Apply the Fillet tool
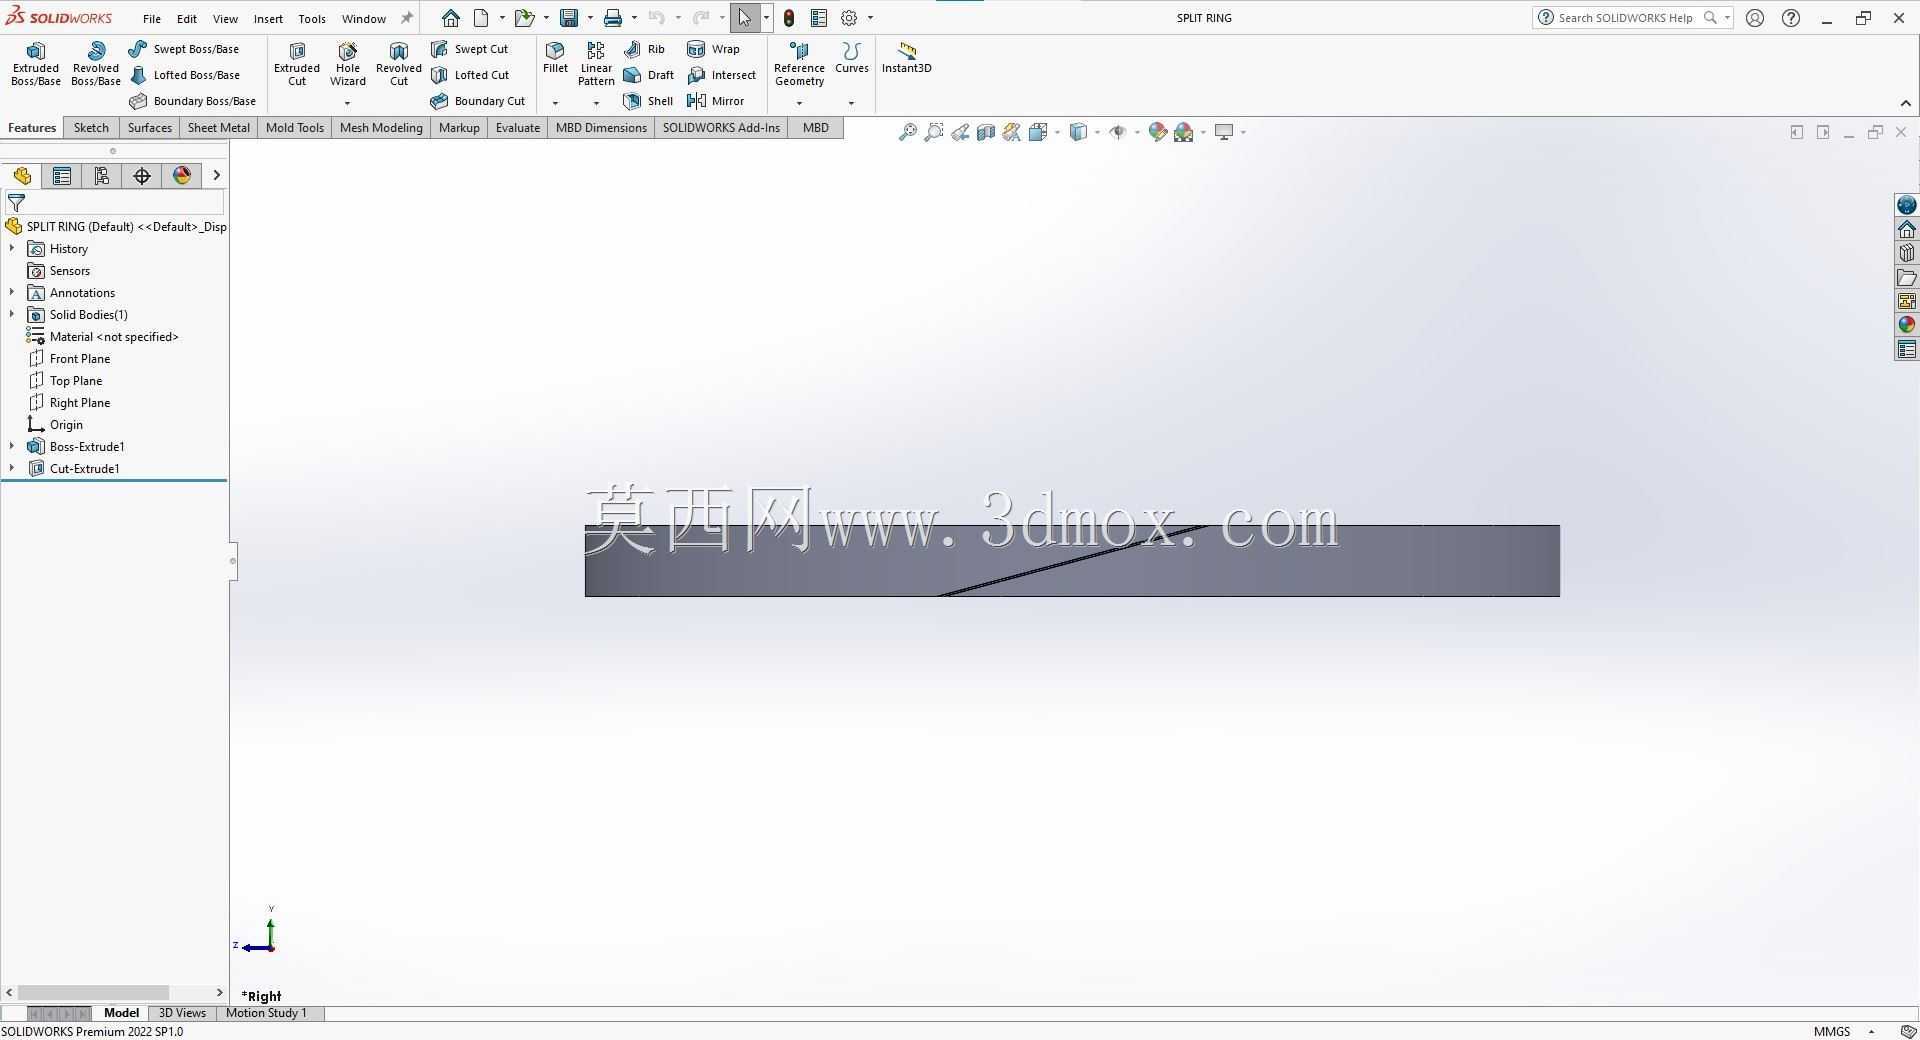The height and width of the screenshot is (1040, 1920). coord(555,58)
